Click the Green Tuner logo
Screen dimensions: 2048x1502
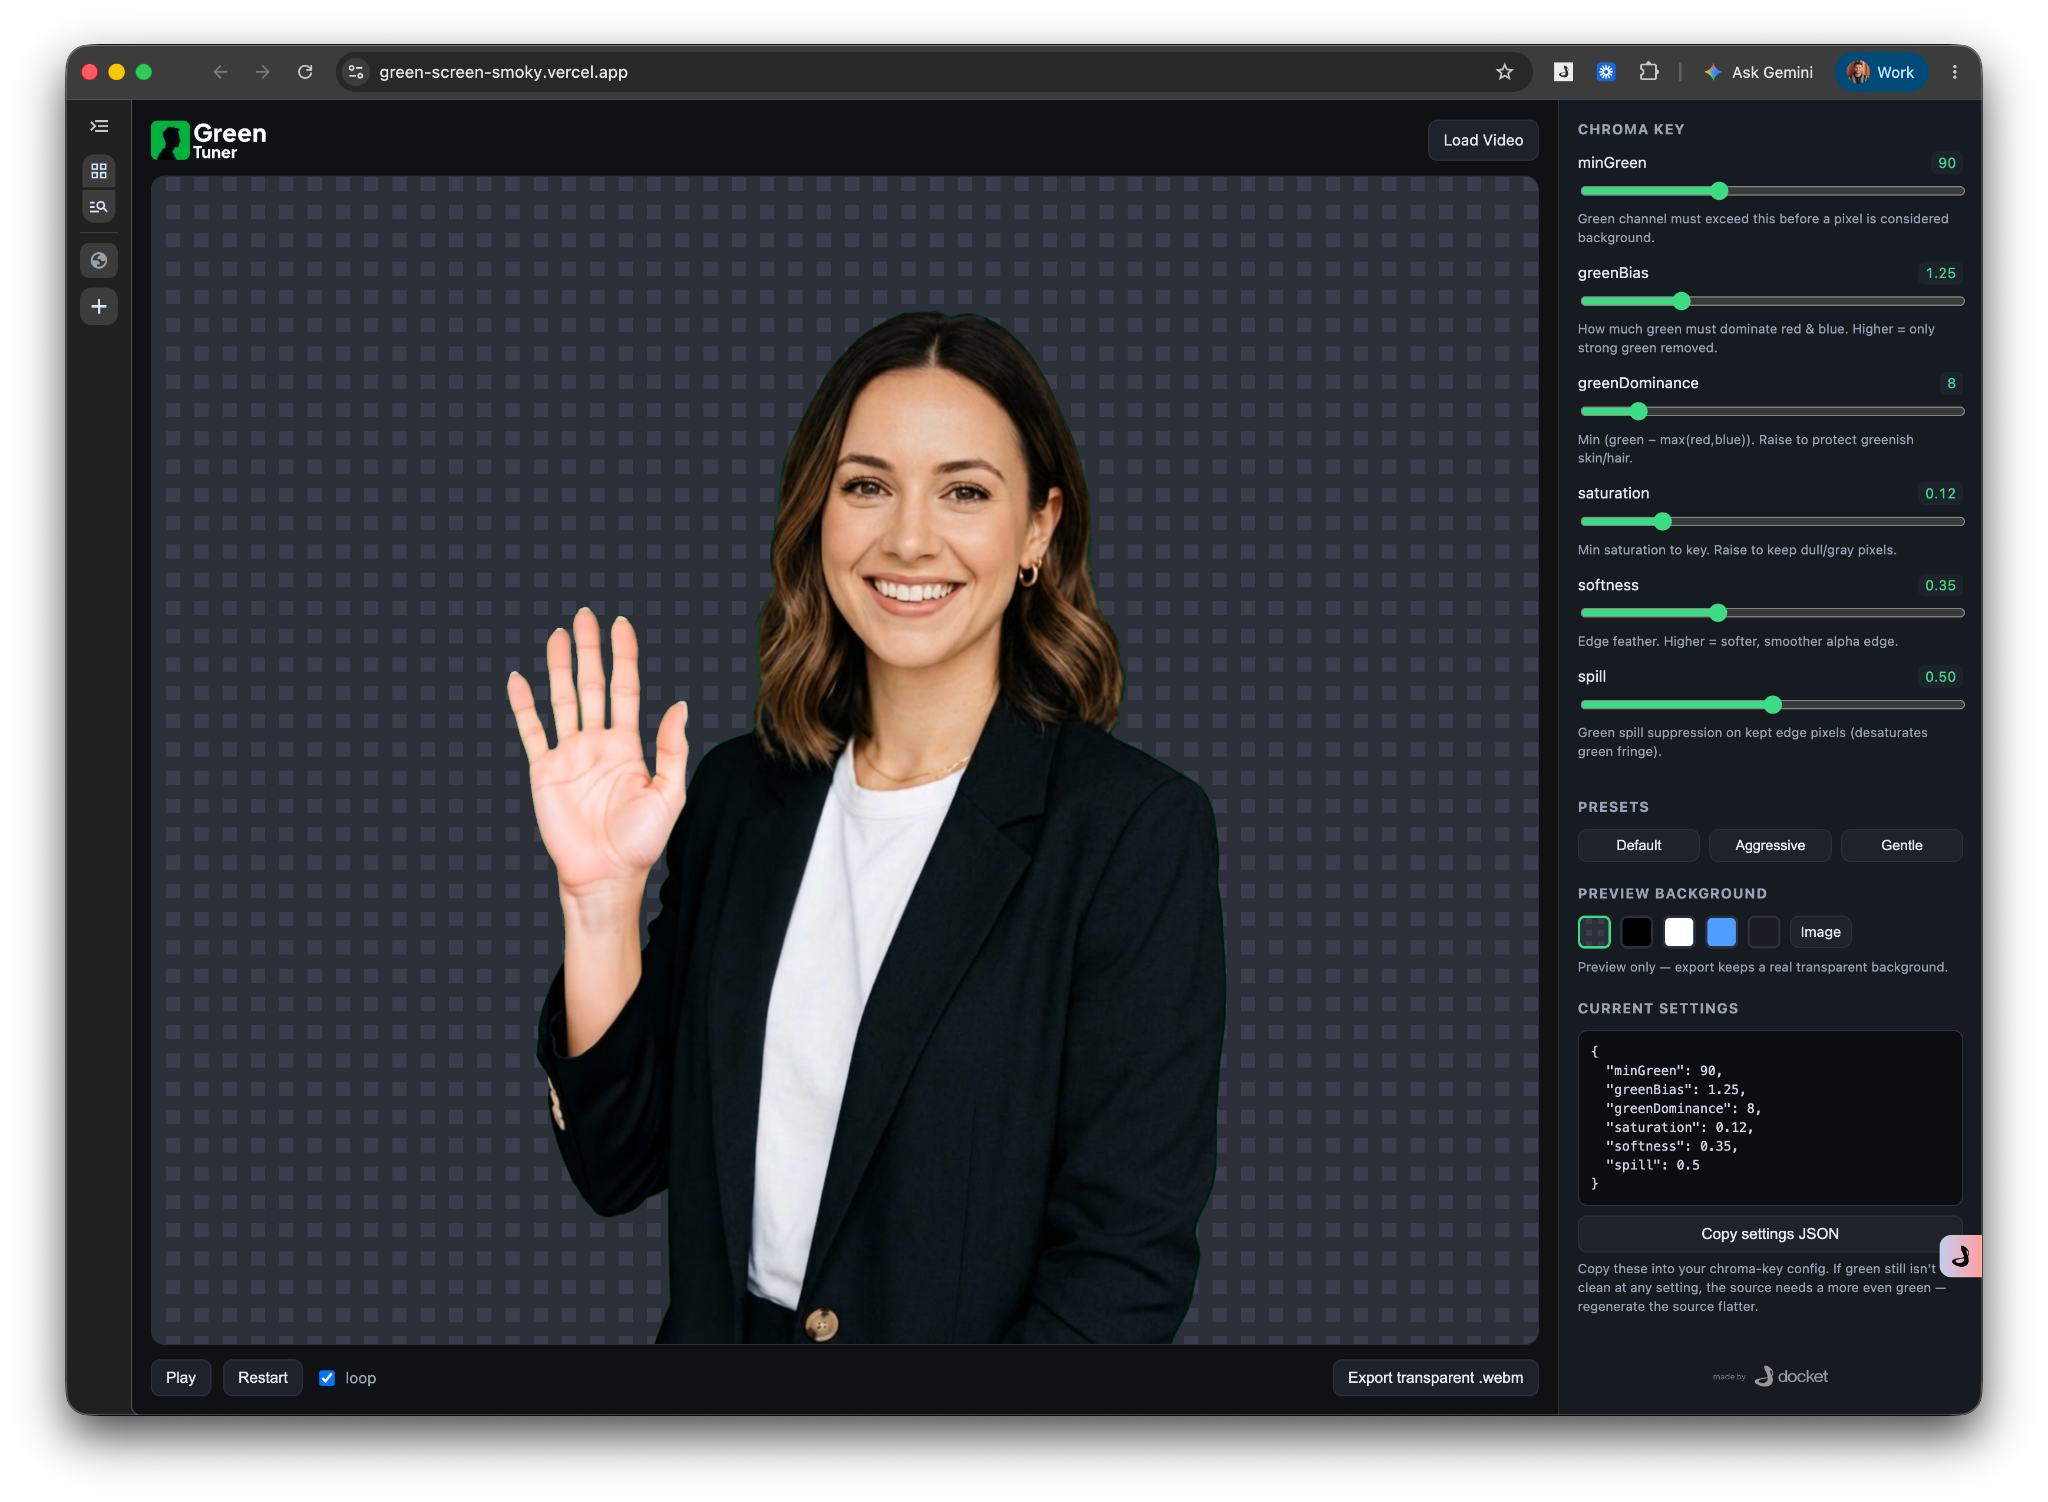209,140
